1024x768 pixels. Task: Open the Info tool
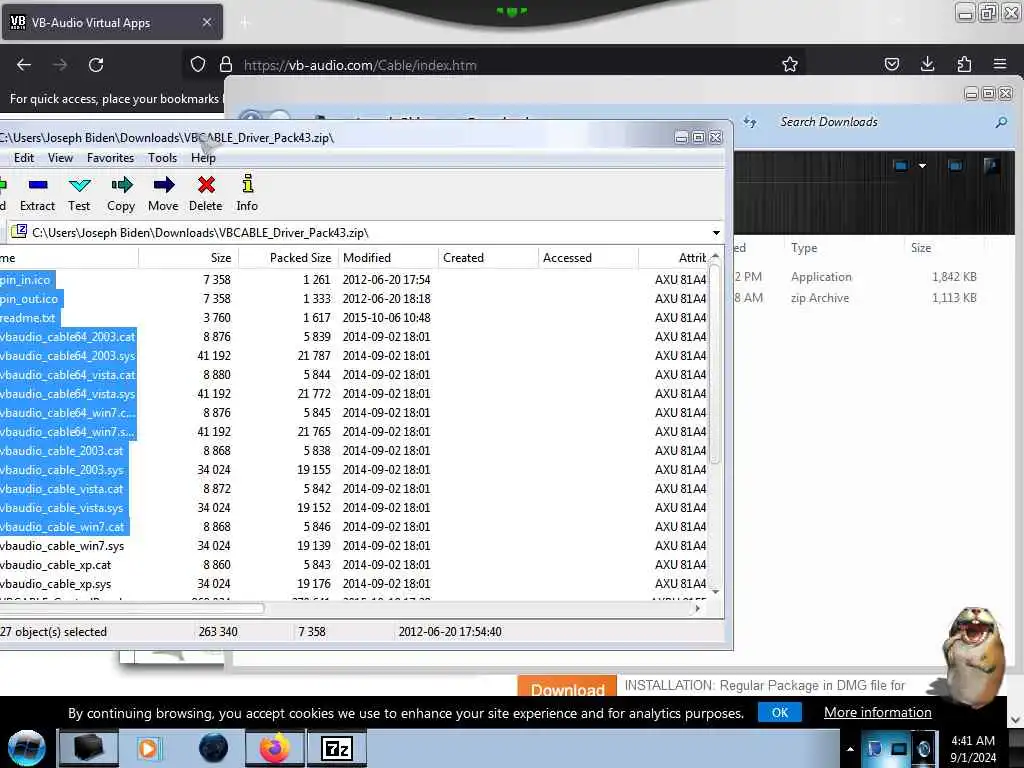coord(247,194)
